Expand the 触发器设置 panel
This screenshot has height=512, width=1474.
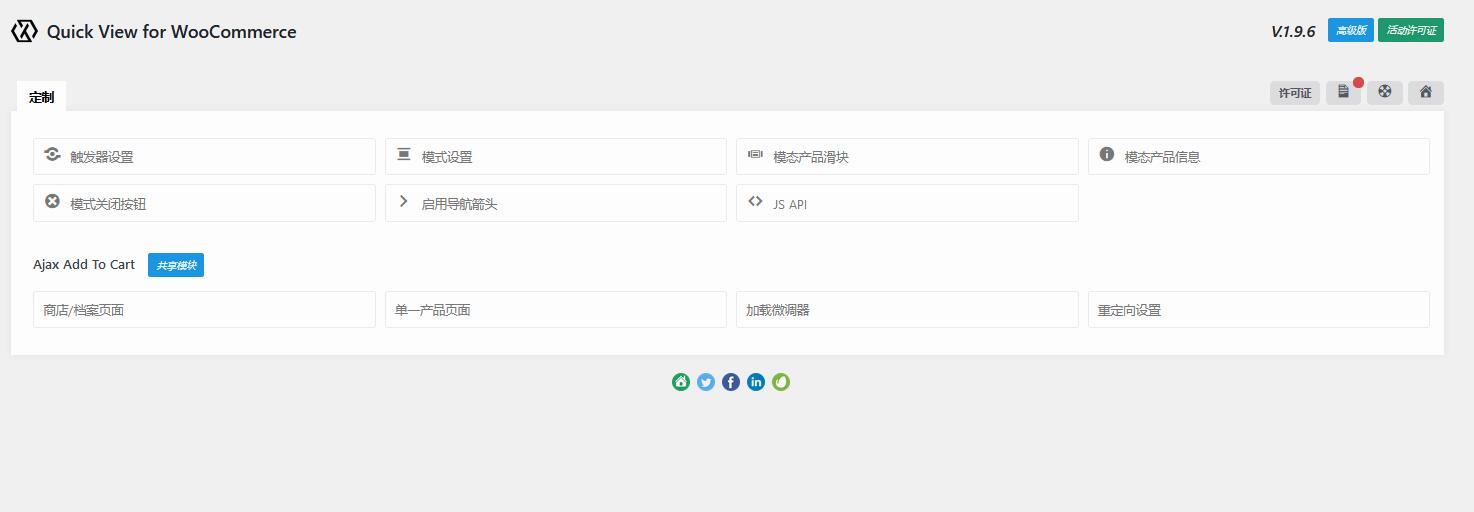point(204,156)
